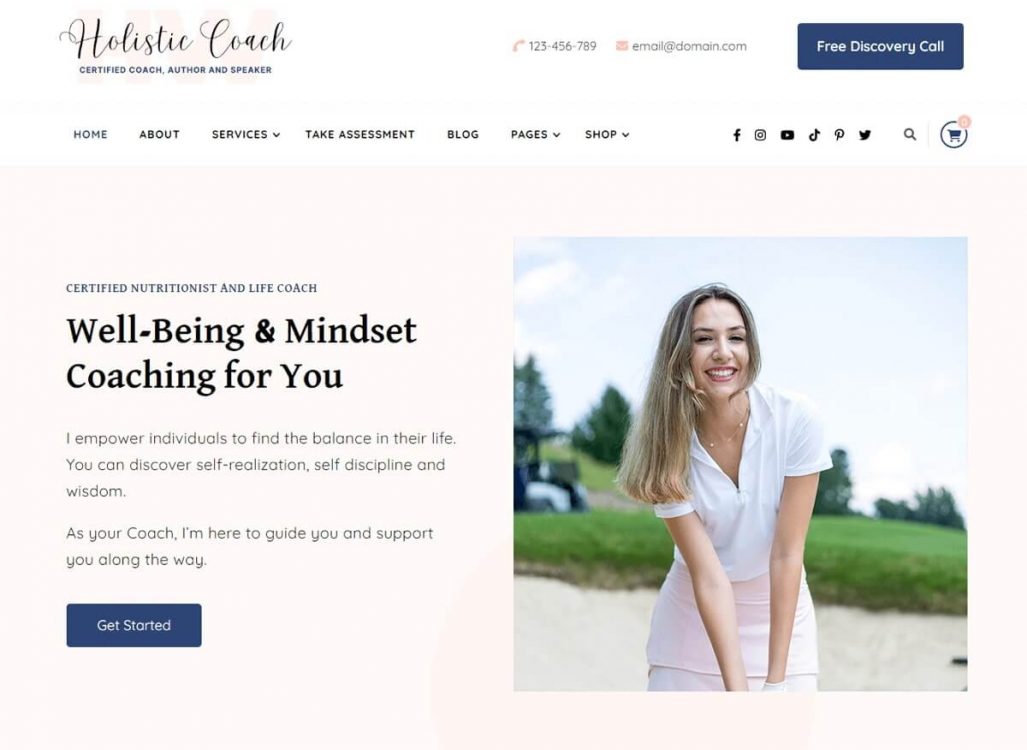Image resolution: width=1027 pixels, height=750 pixels.
Task: Open the Instagram social icon
Action: [x=760, y=135]
